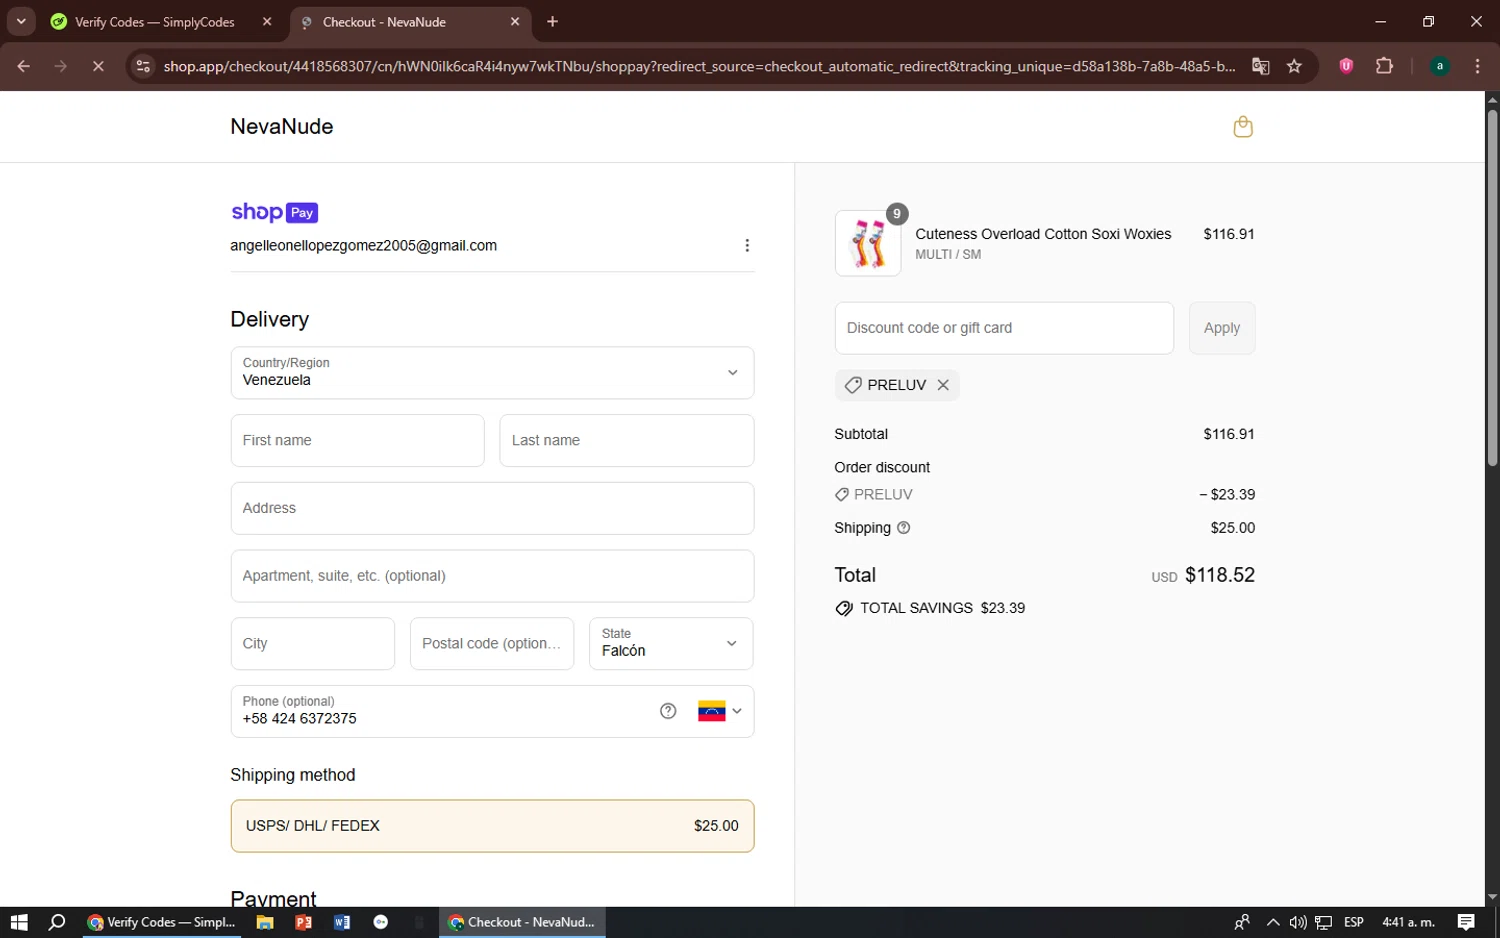This screenshot has width=1500, height=938.
Task: Switch to the Verify Codes — SimplyCodes tab
Action: (155, 21)
